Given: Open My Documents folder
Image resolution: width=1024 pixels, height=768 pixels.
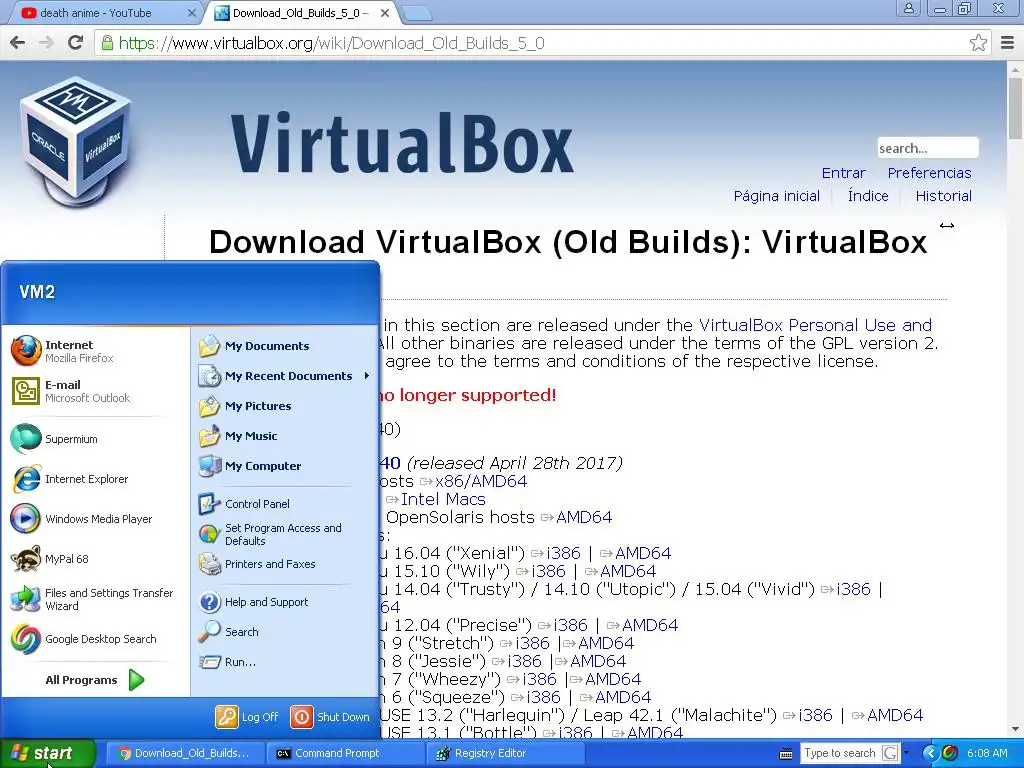Looking at the screenshot, I should click(254, 345).
